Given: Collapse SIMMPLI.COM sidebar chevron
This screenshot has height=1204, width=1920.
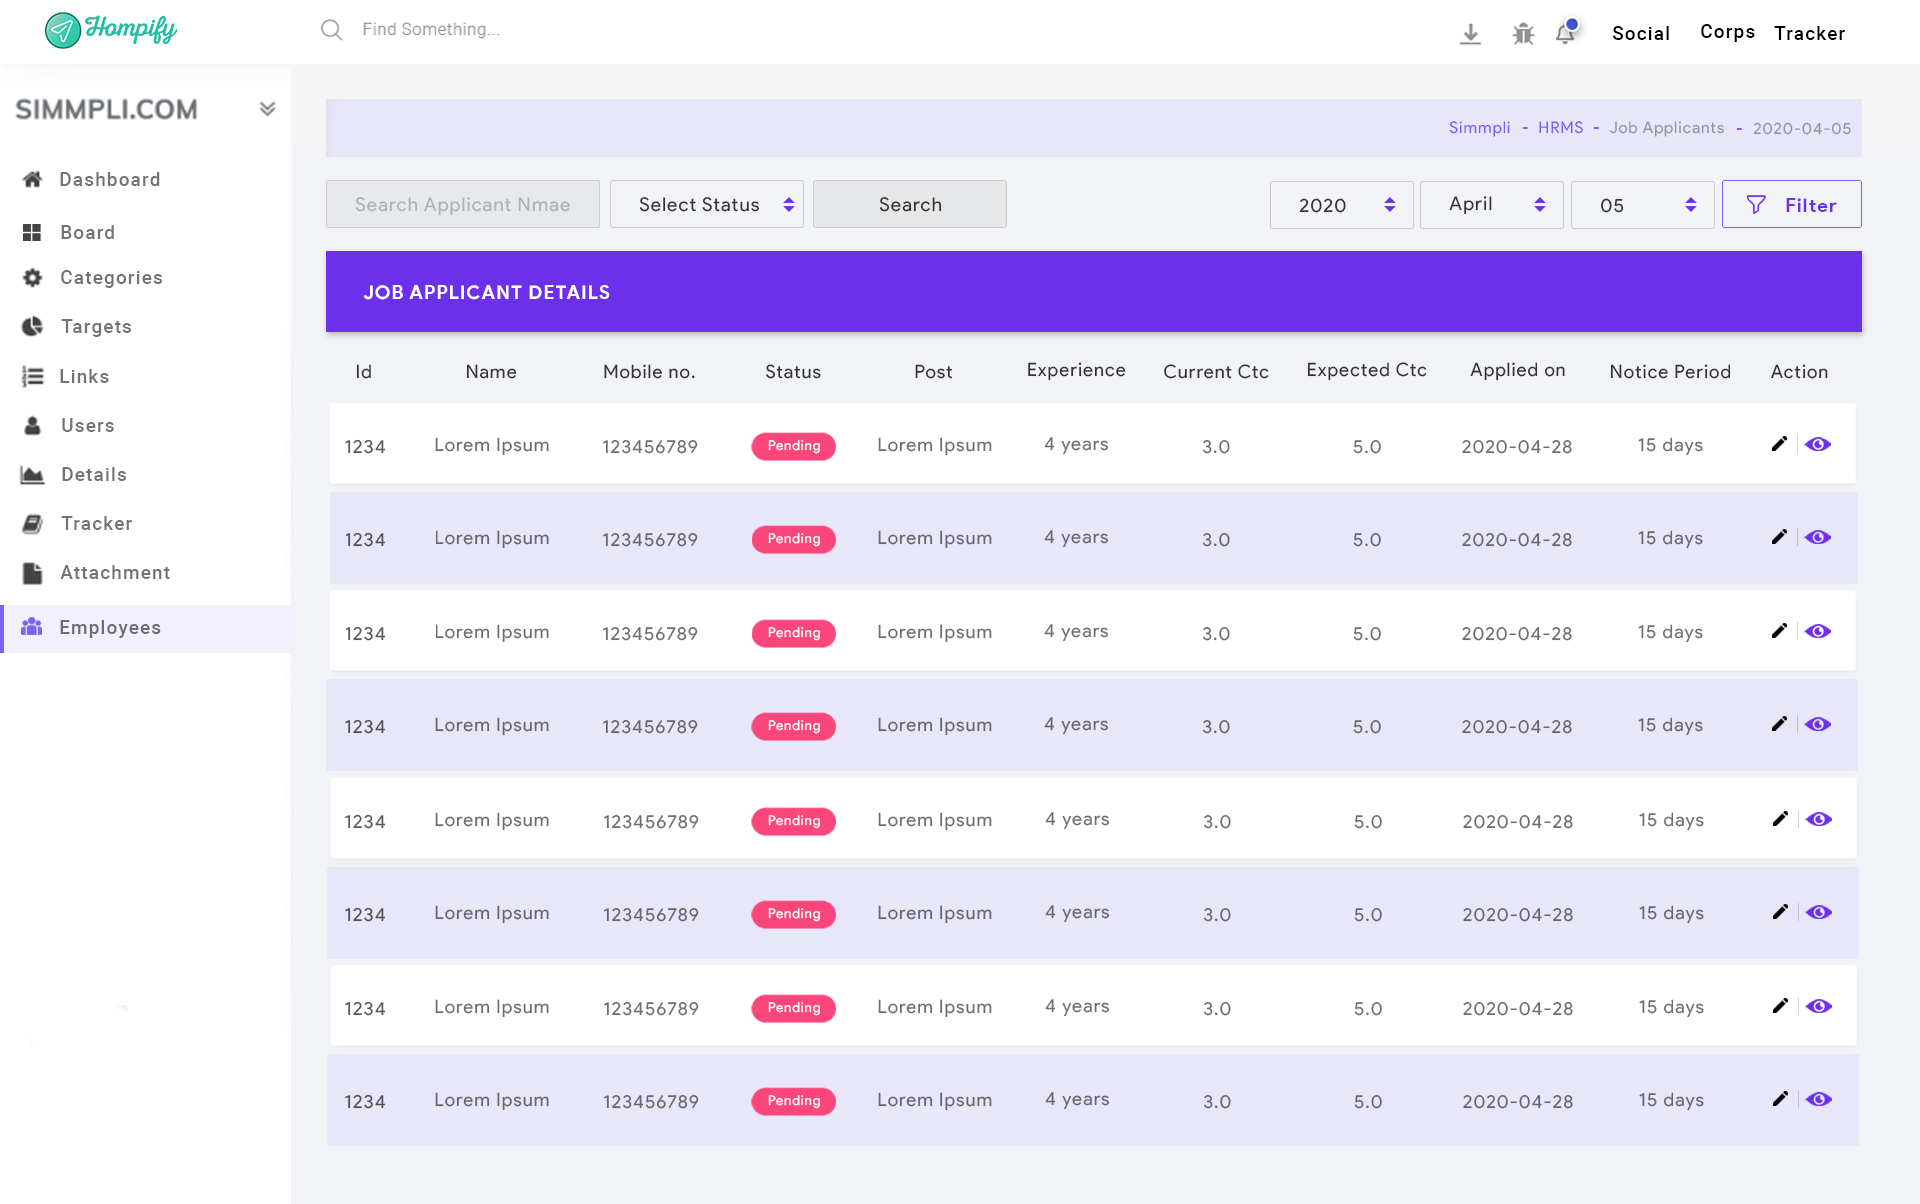Looking at the screenshot, I should click(267, 109).
